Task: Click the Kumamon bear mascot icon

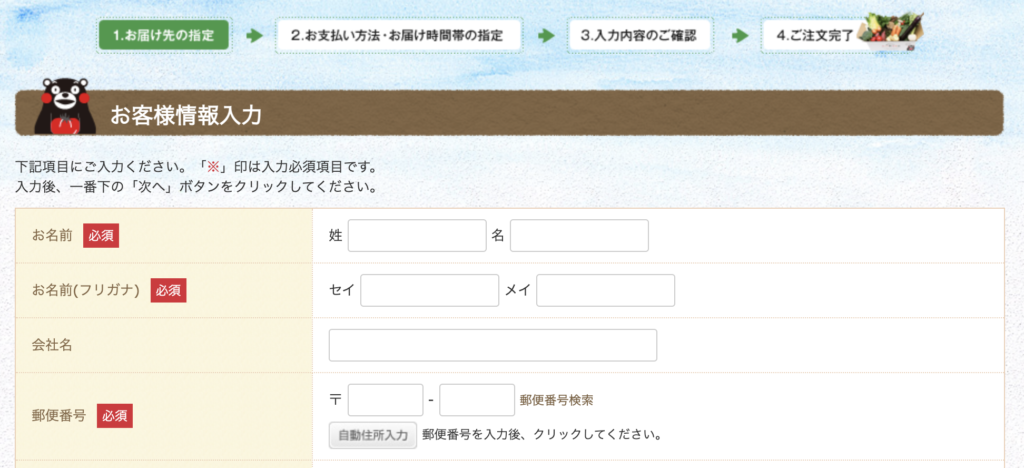Action: click(x=65, y=106)
